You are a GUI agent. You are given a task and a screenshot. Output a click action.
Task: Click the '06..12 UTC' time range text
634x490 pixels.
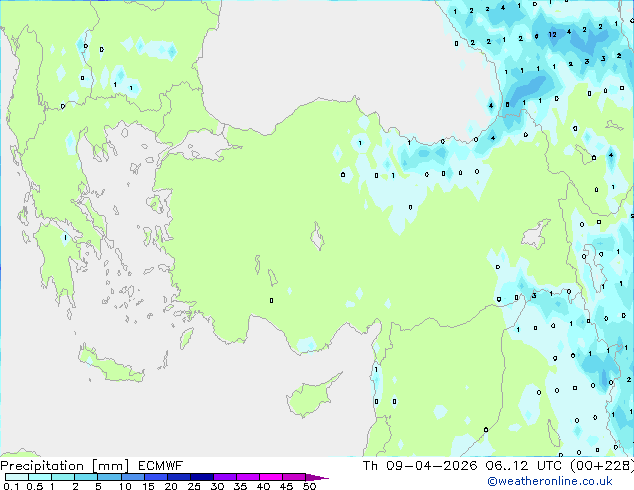click(x=524, y=466)
